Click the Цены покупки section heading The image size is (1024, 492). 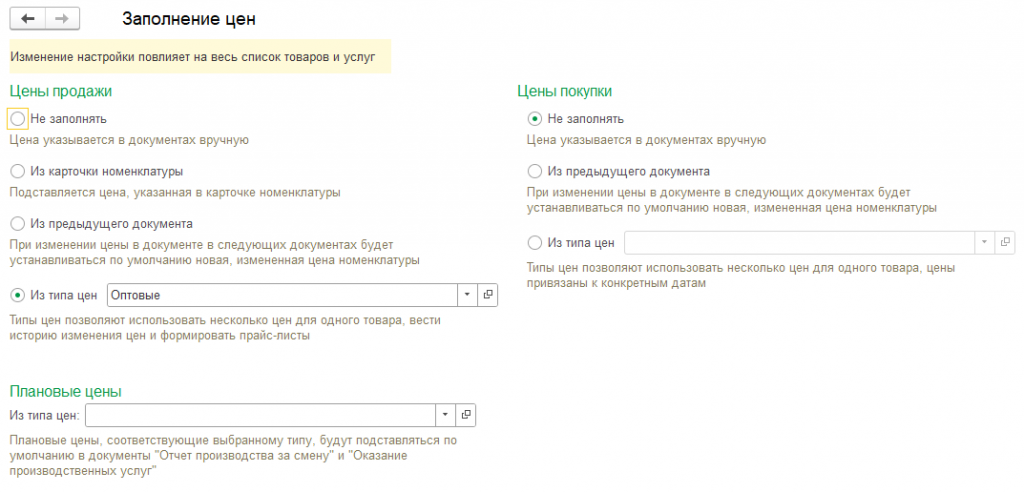565,91
